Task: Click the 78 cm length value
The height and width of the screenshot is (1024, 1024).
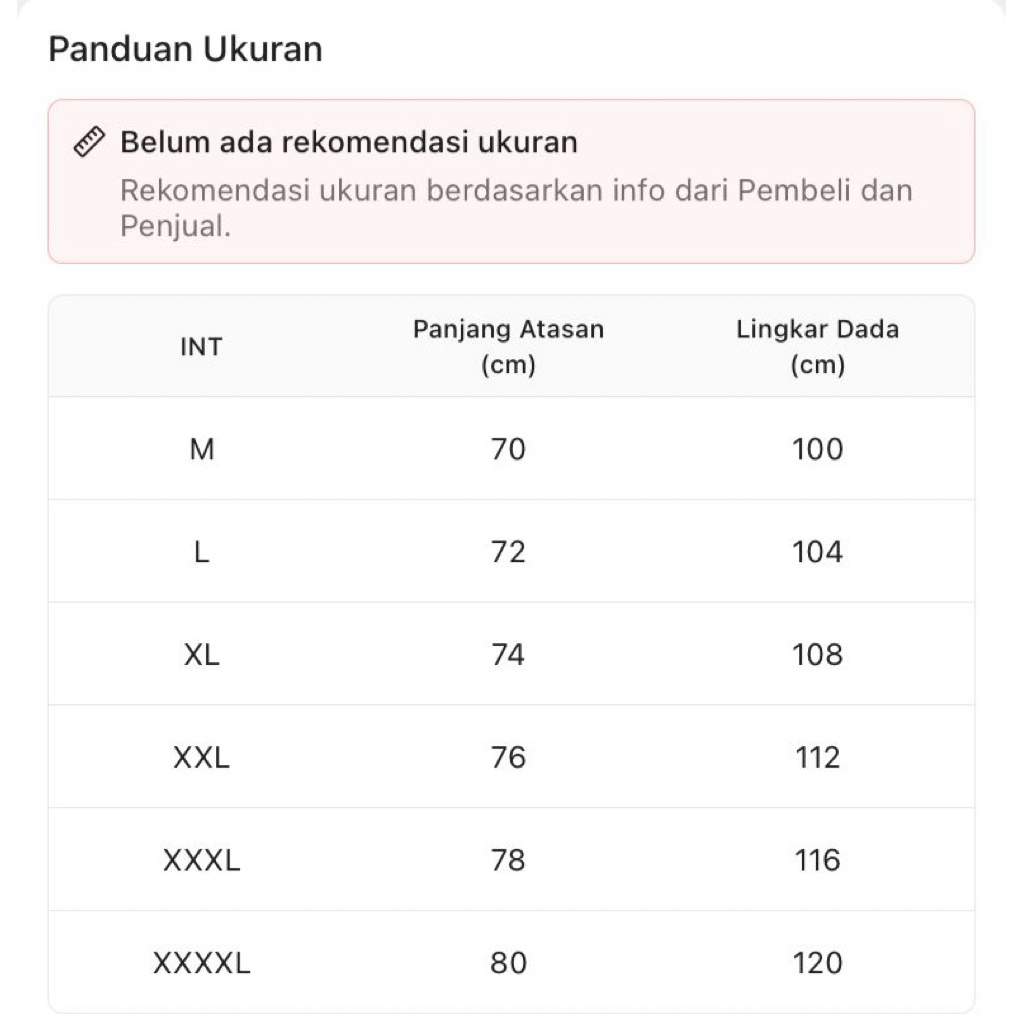Action: (508, 860)
